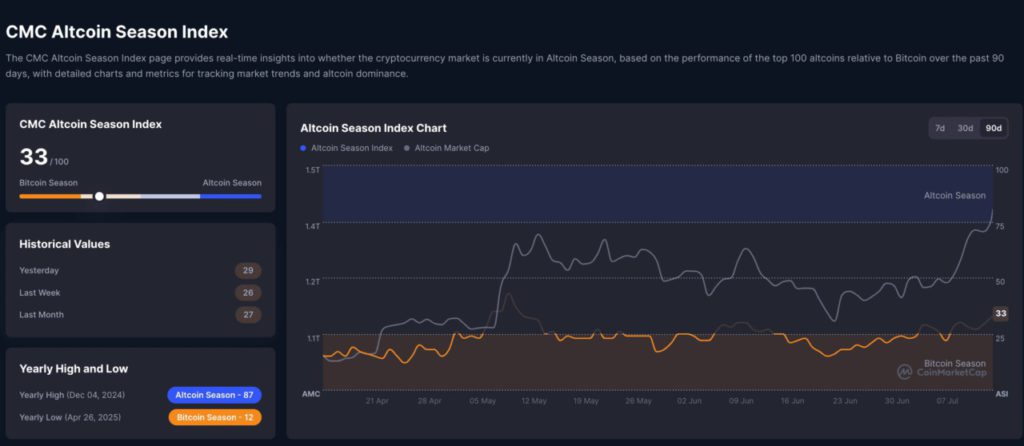Click the Last Week value badge 26
Screen dimensions: 1024x446
247,292
